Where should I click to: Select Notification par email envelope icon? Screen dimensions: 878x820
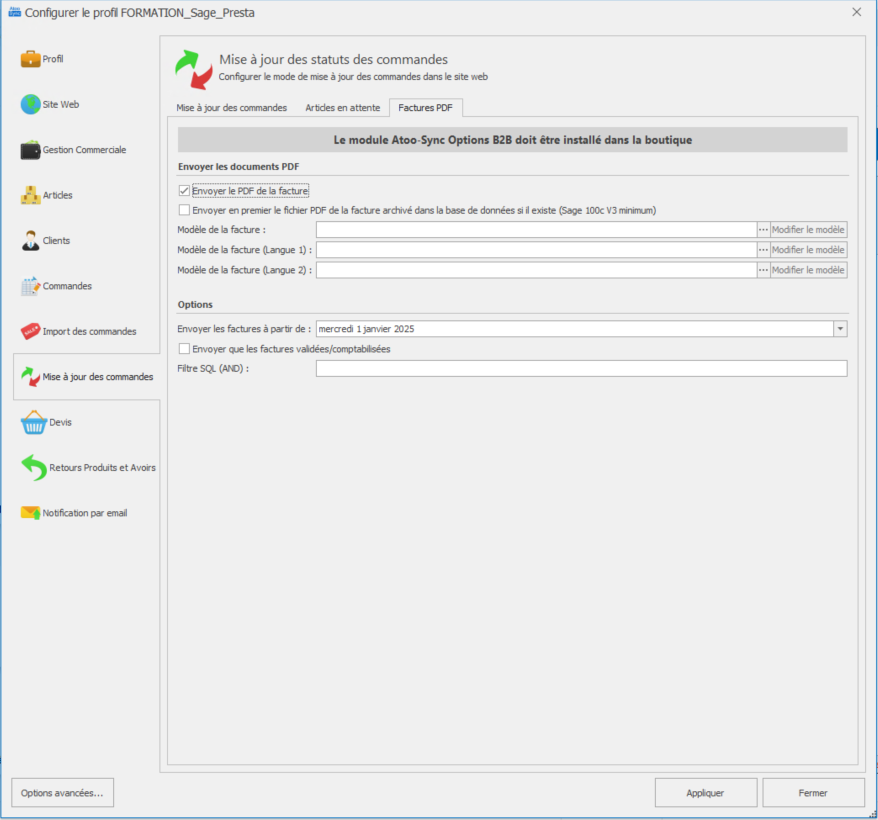[x=31, y=513]
